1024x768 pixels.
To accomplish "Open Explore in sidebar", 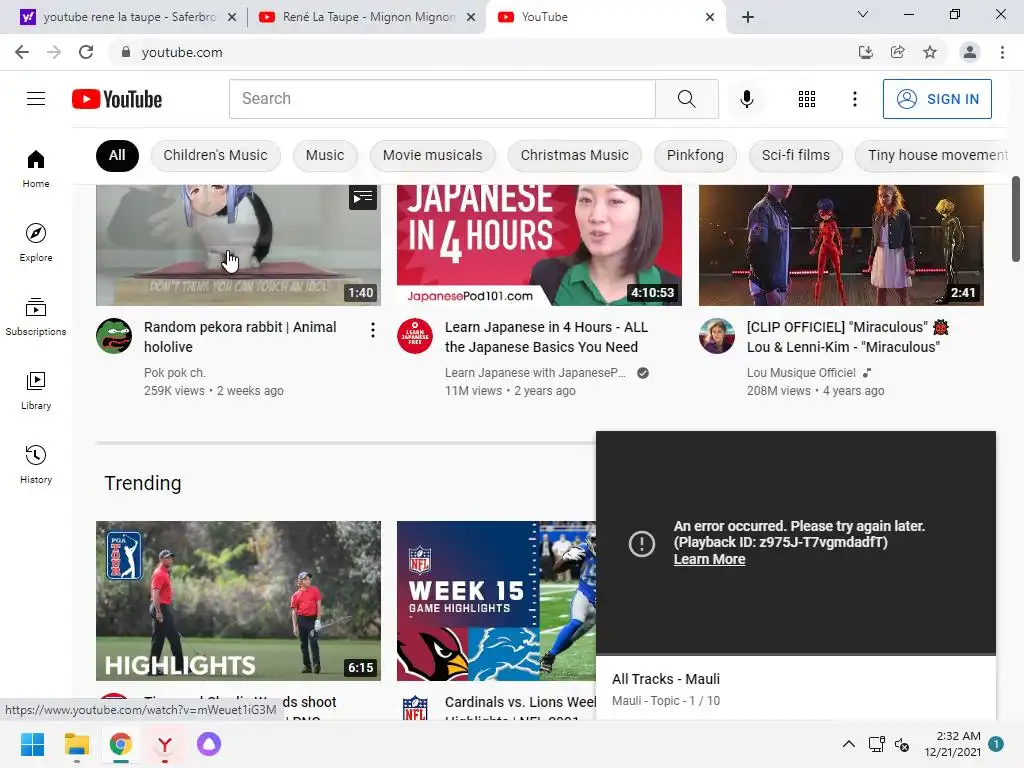I will pyautogui.click(x=36, y=242).
